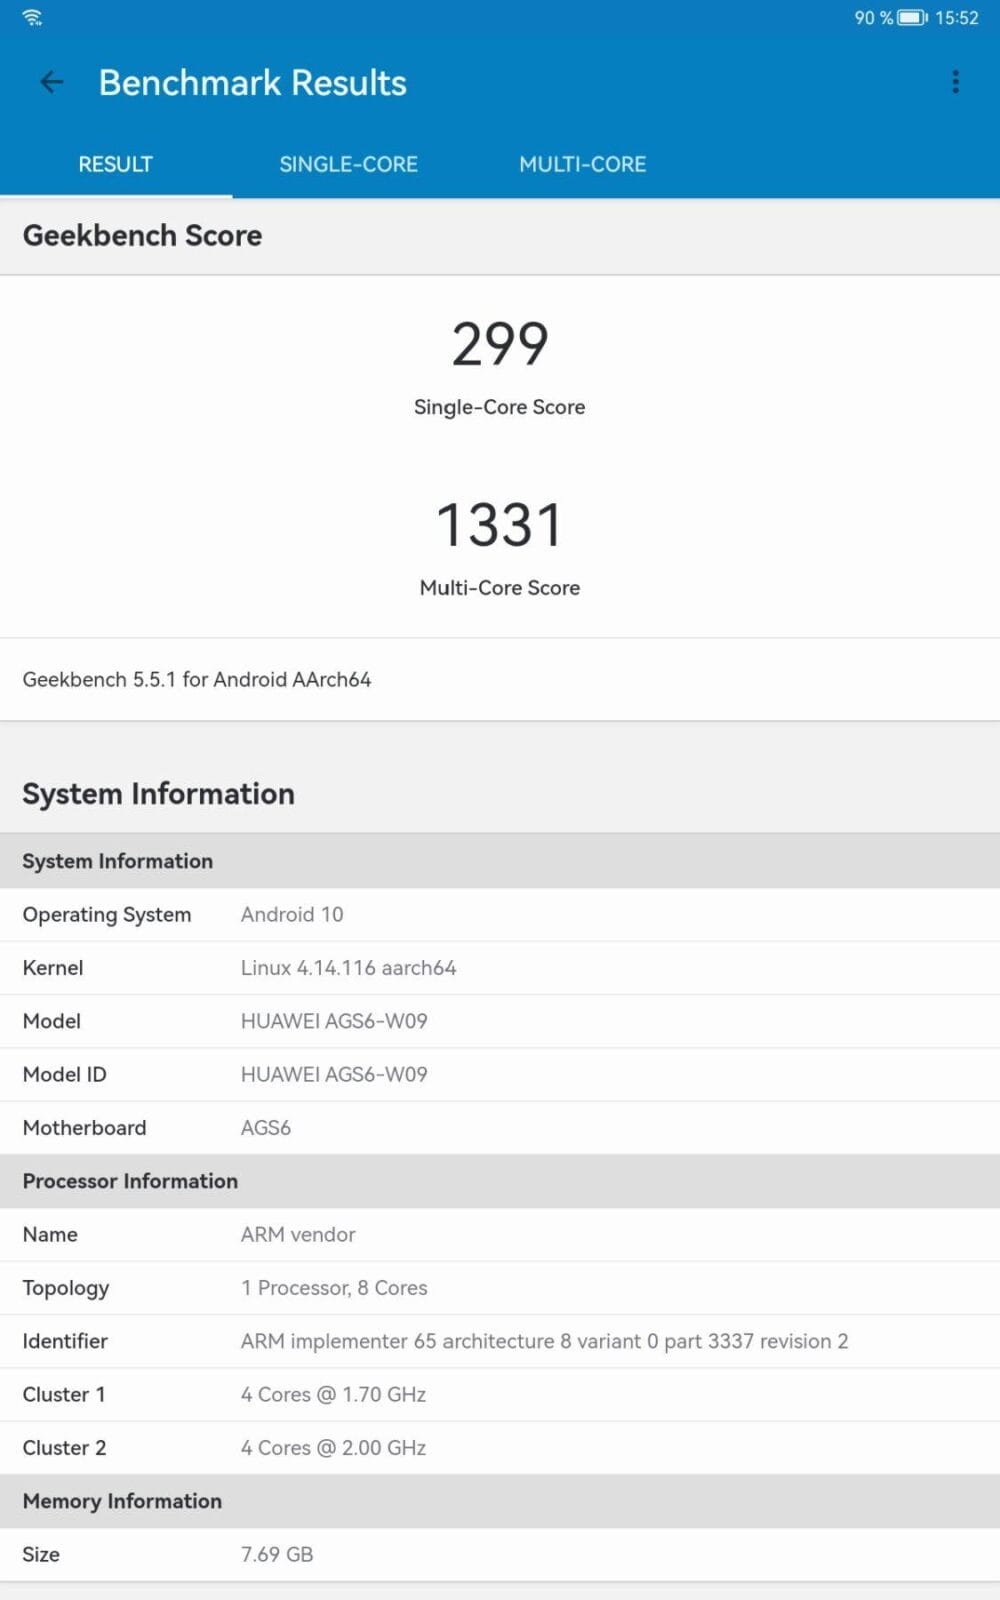Switch to the SINGLE-CORE tab
The width and height of the screenshot is (1000, 1600).
[349, 164]
